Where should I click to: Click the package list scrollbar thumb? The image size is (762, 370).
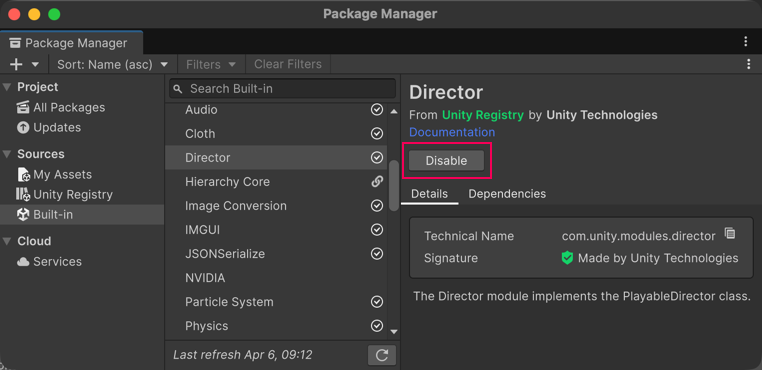point(394,185)
